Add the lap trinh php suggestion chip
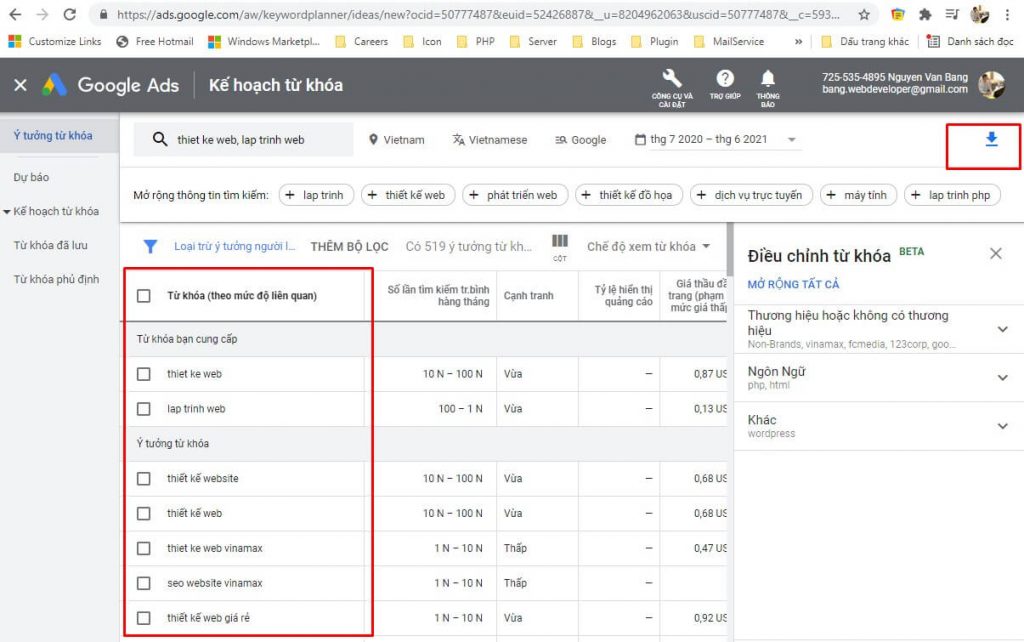This screenshot has height=642, width=1024. tap(952, 195)
